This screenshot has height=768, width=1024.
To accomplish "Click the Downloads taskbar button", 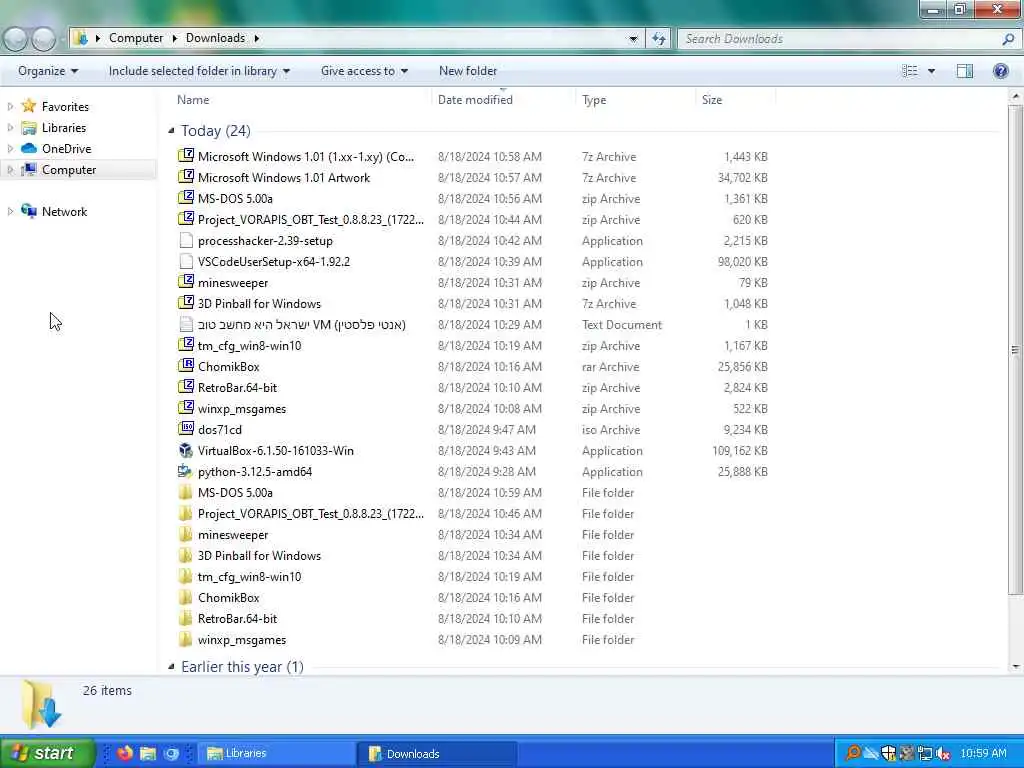I will (x=438, y=753).
